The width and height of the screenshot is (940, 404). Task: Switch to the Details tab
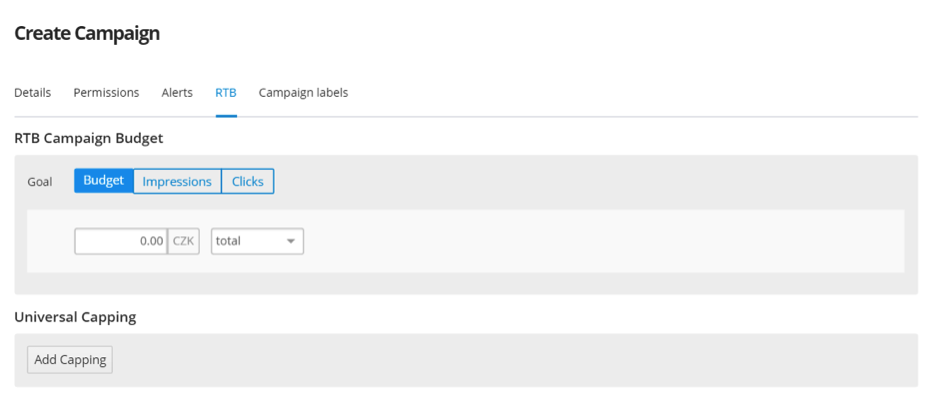[x=32, y=93]
